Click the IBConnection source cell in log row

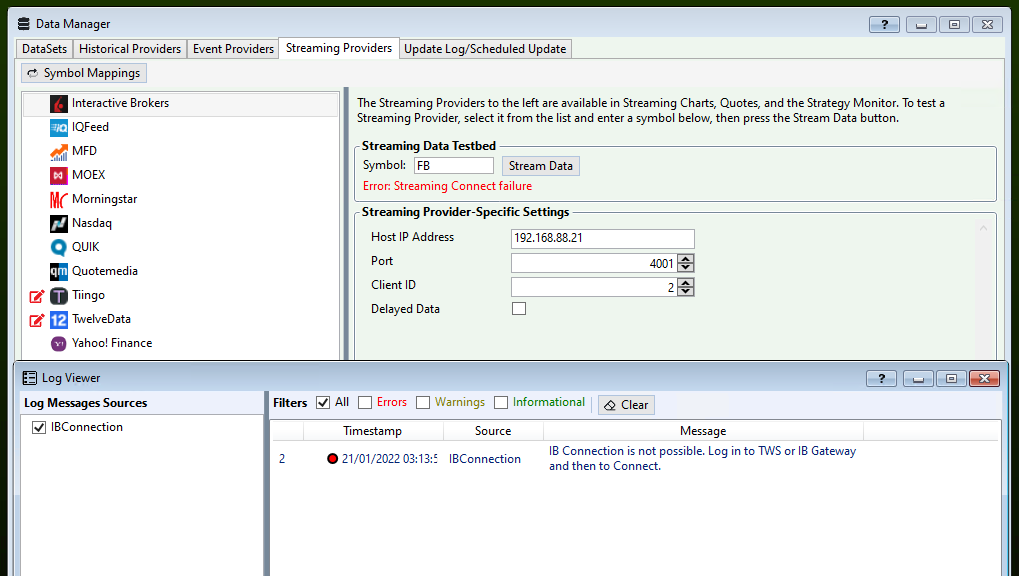pyautogui.click(x=485, y=458)
